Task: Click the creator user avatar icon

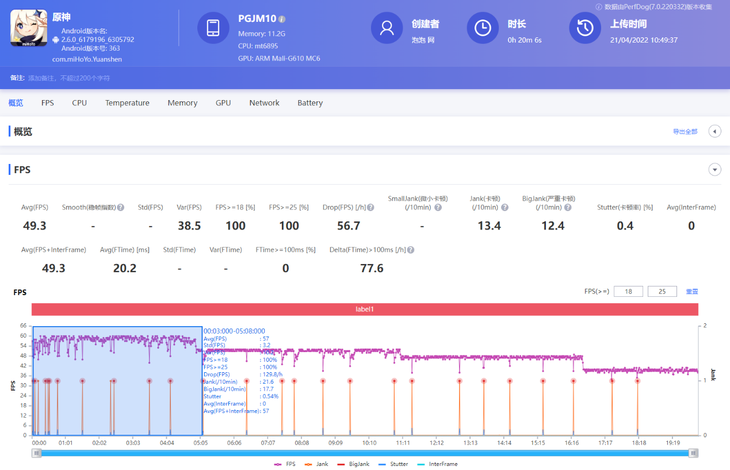Action: pos(386,29)
